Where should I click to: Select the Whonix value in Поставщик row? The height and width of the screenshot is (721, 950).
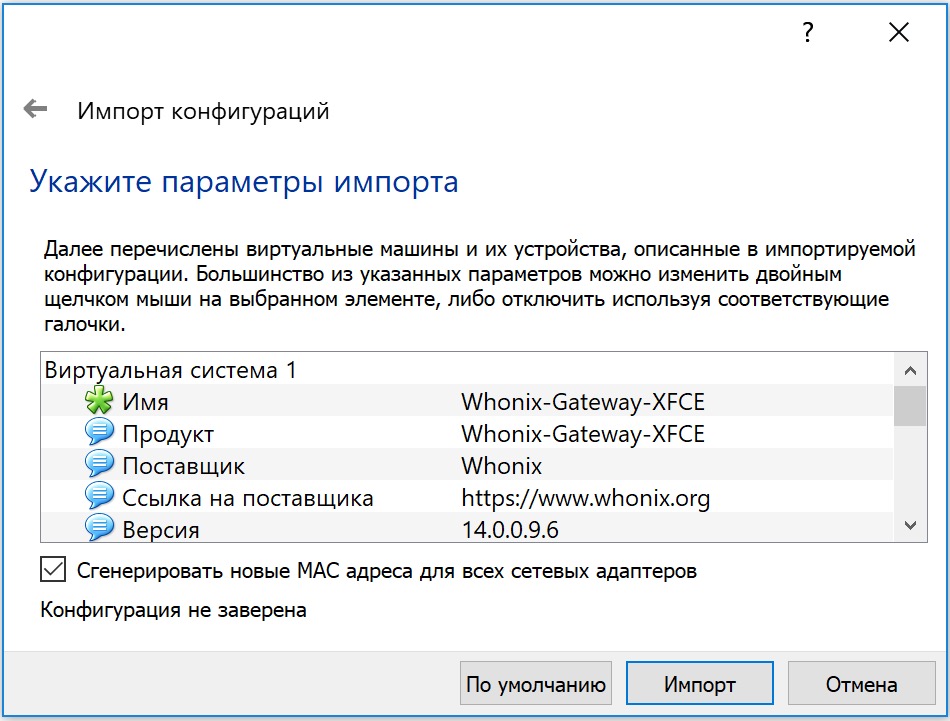tap(501, 466)
